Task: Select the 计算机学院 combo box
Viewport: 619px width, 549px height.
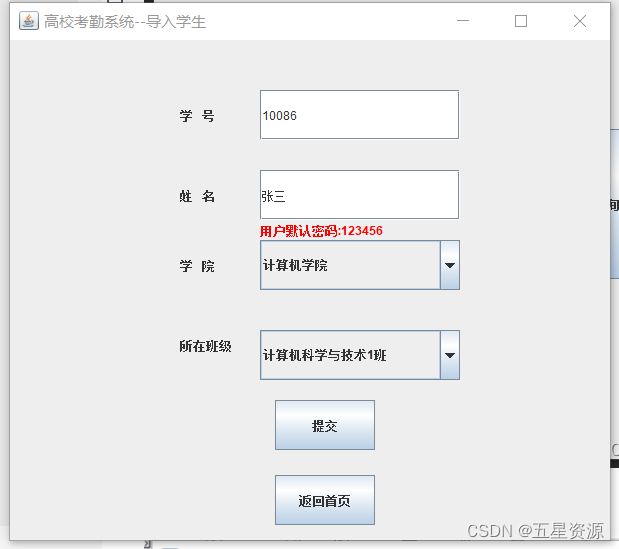Action: (360, 265)
